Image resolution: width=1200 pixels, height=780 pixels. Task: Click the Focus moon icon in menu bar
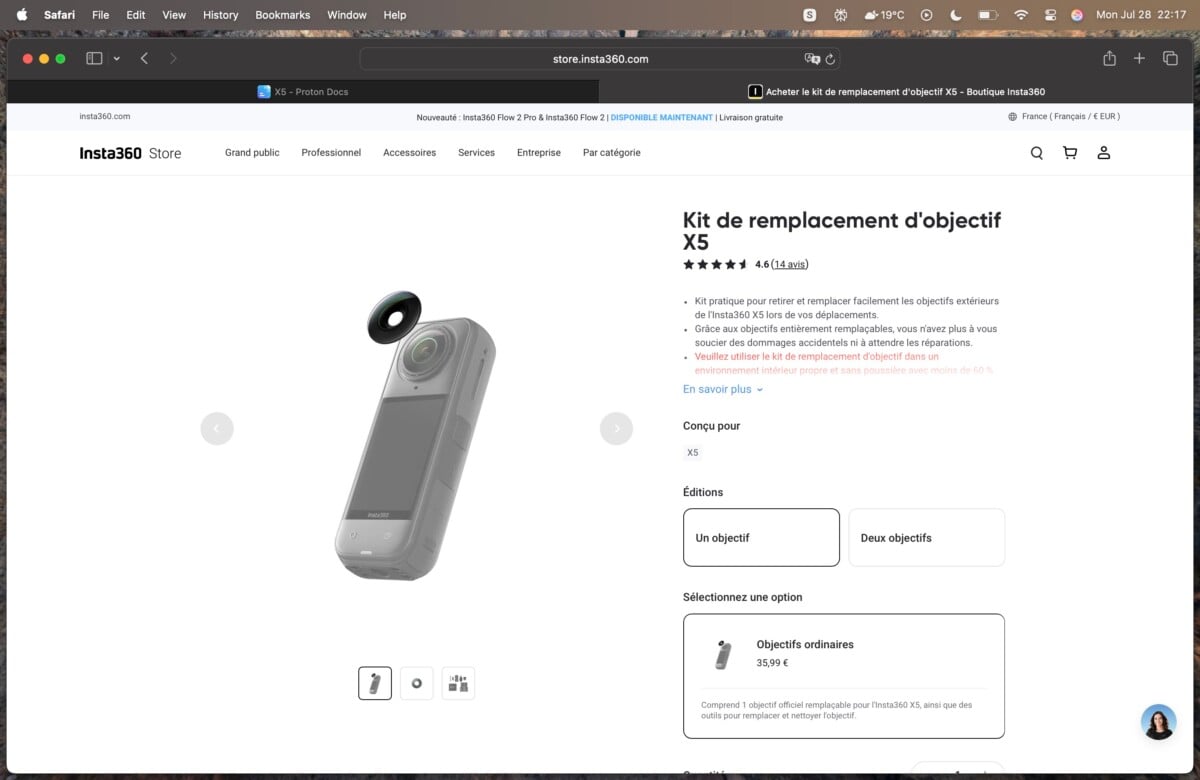pyautogui.click(x=955, y=15)
